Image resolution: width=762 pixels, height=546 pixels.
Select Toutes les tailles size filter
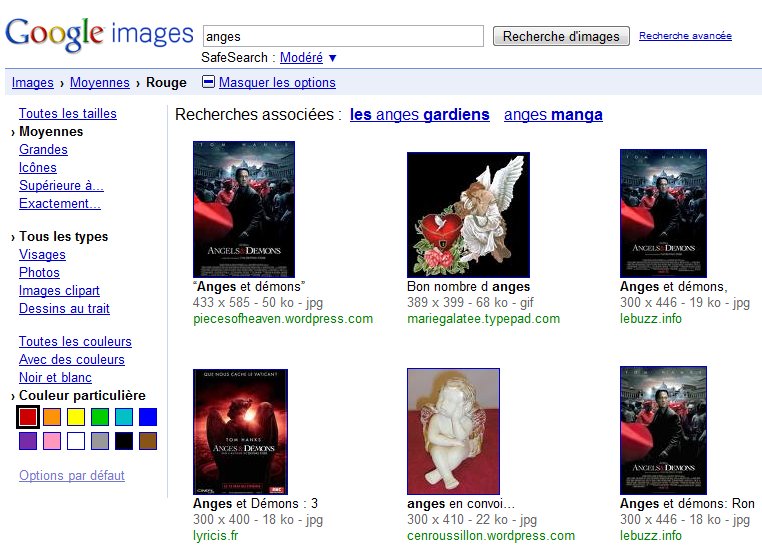coord(68,113)
